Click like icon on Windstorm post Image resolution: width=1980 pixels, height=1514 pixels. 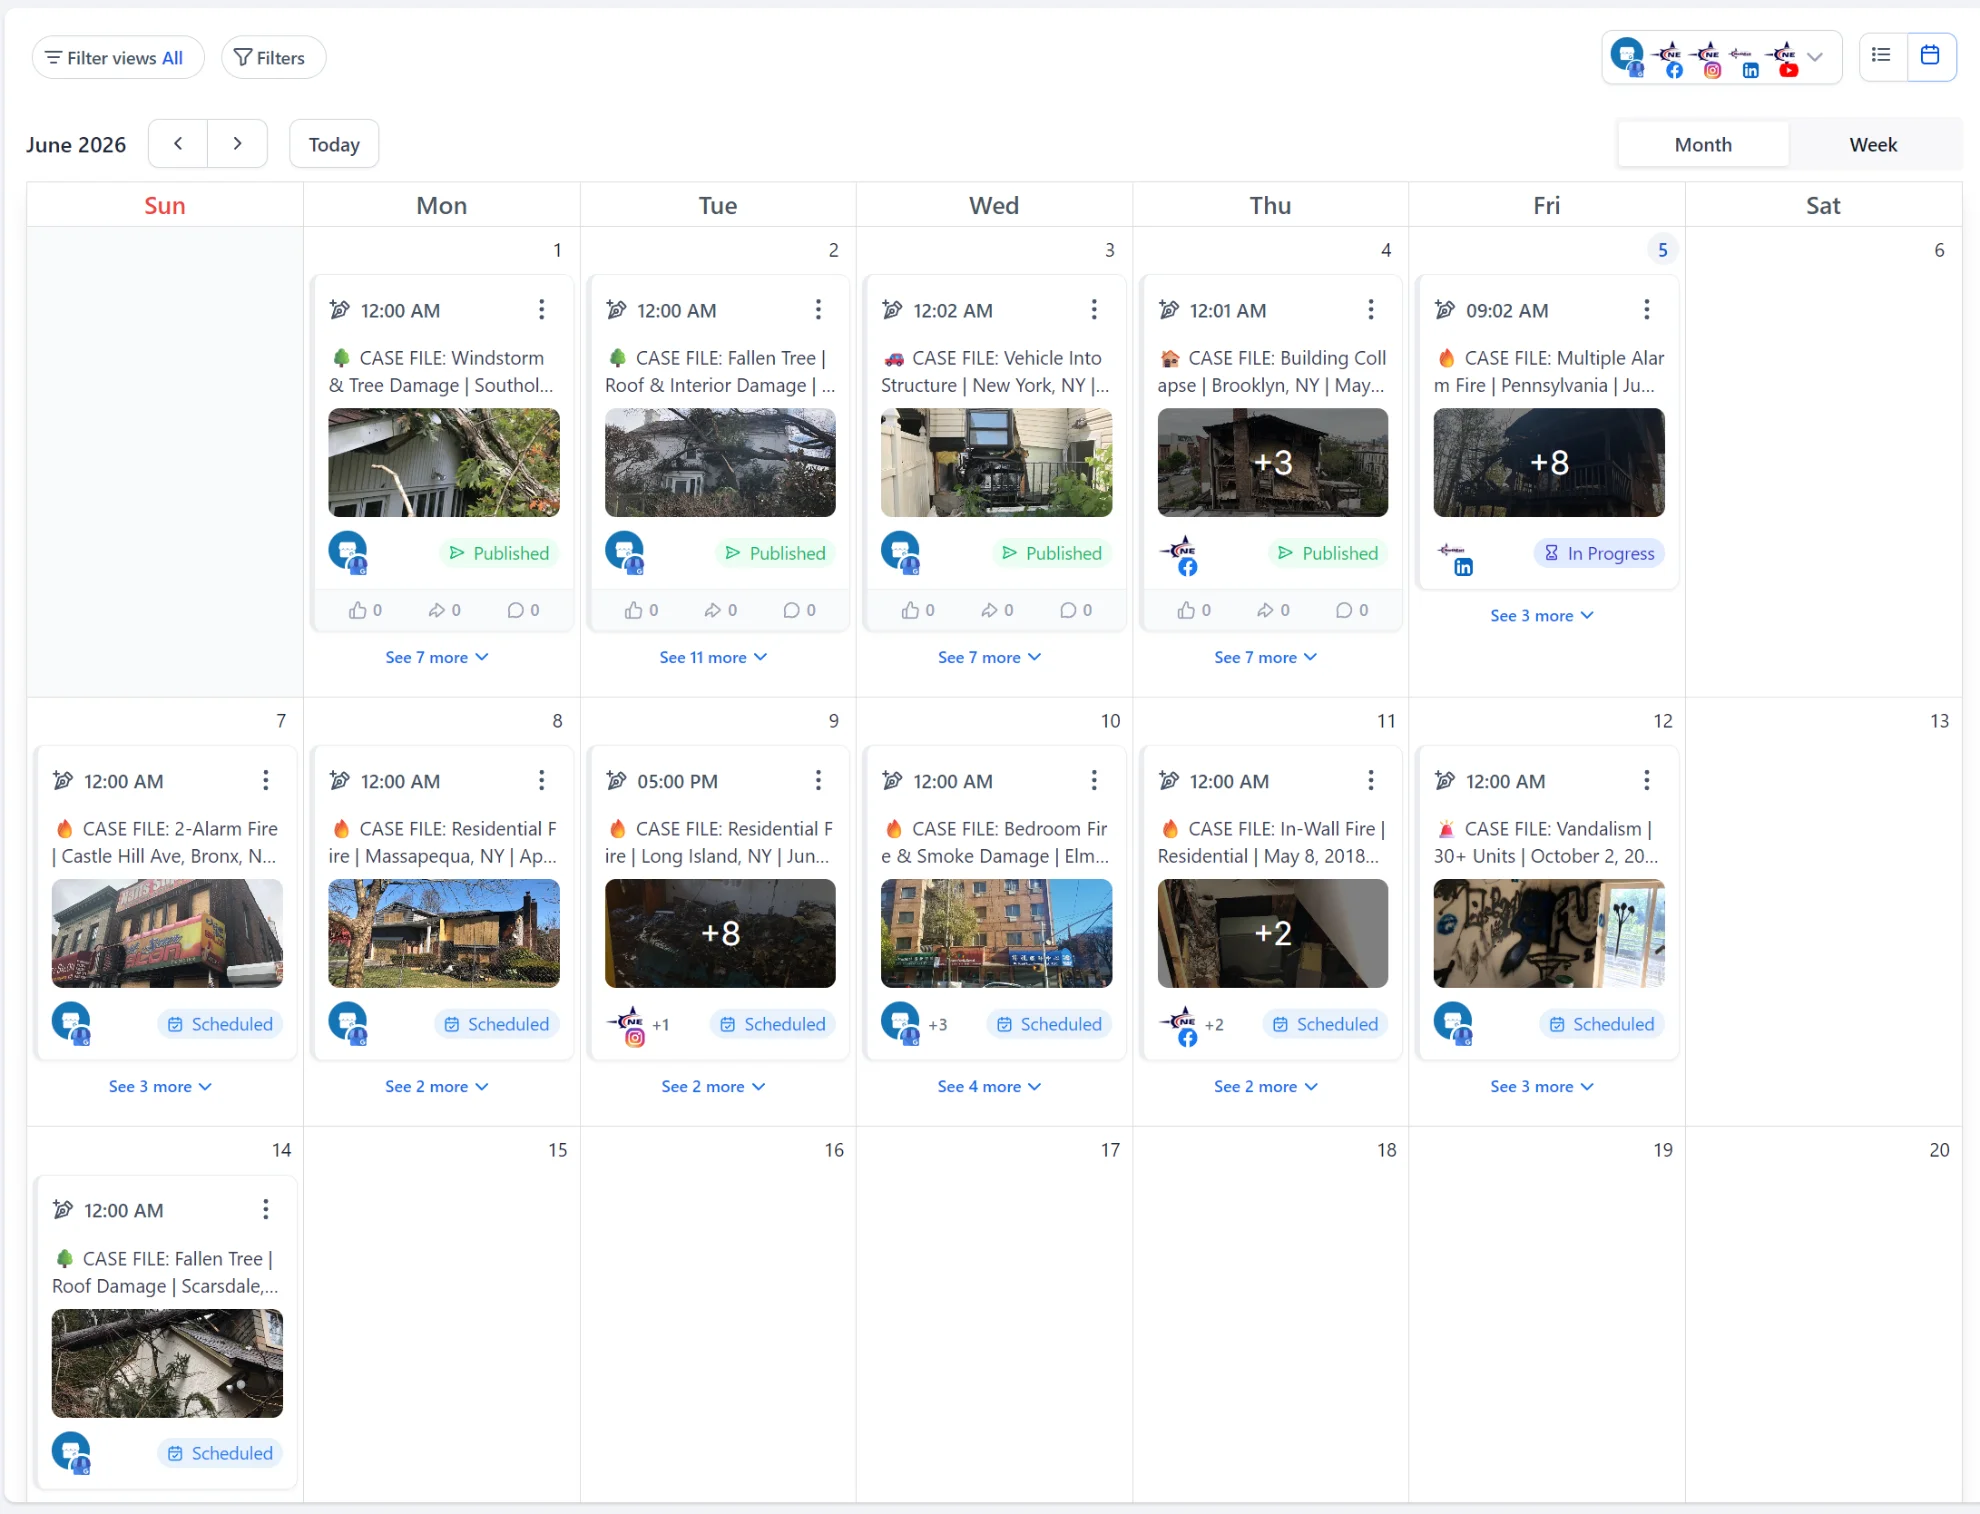click(358, 610)
